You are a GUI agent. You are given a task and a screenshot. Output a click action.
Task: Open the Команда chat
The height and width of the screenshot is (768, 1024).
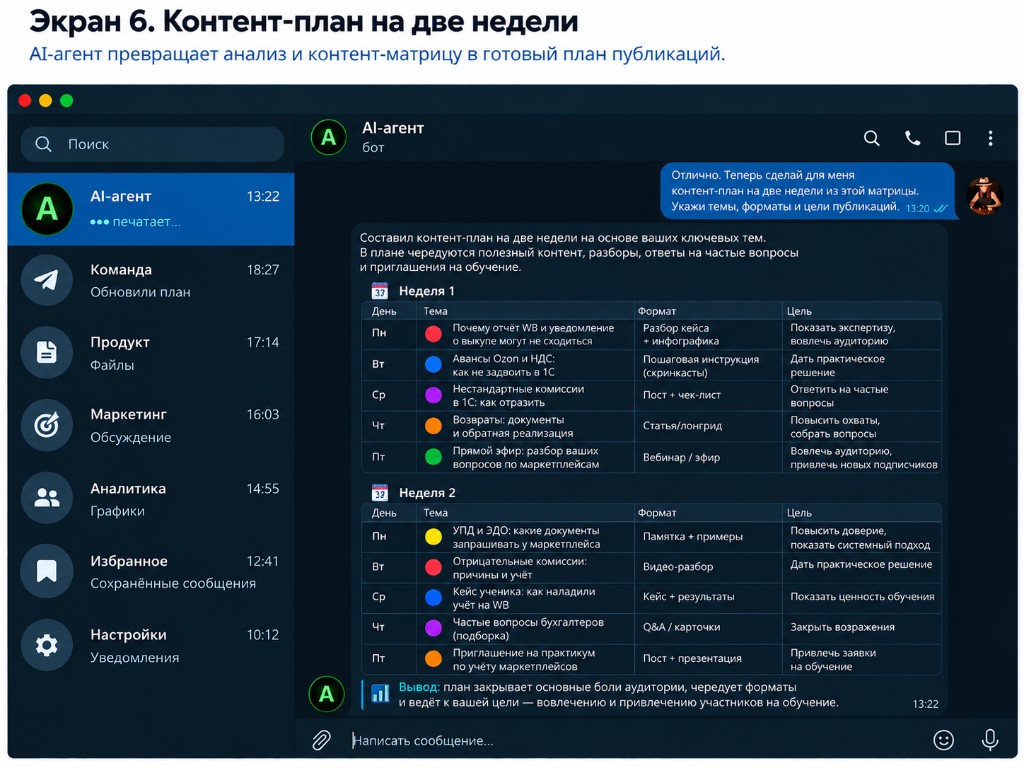pyautogui.click(x=151, y=281)
